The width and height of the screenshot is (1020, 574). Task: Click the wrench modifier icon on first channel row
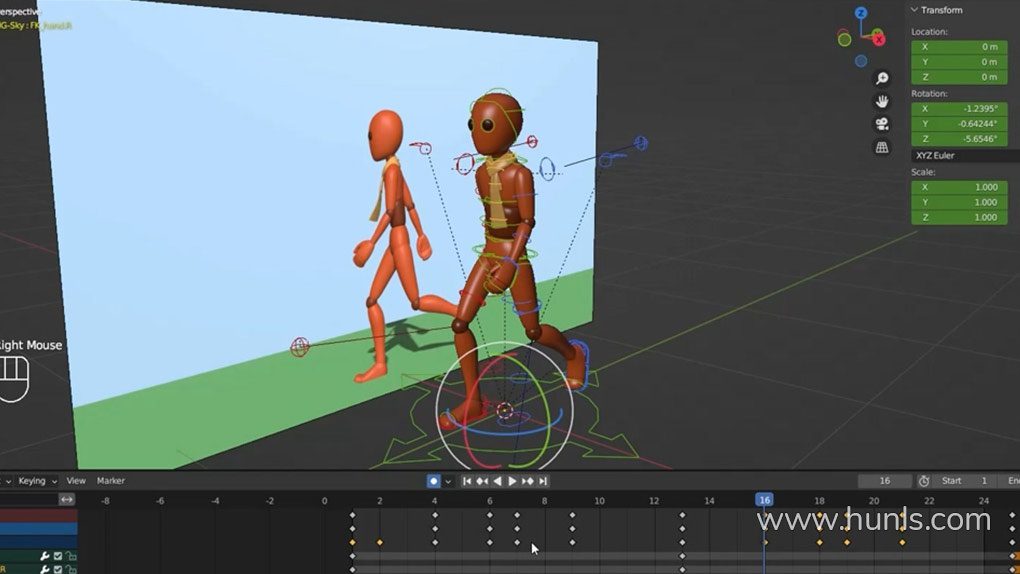(45, 556)
